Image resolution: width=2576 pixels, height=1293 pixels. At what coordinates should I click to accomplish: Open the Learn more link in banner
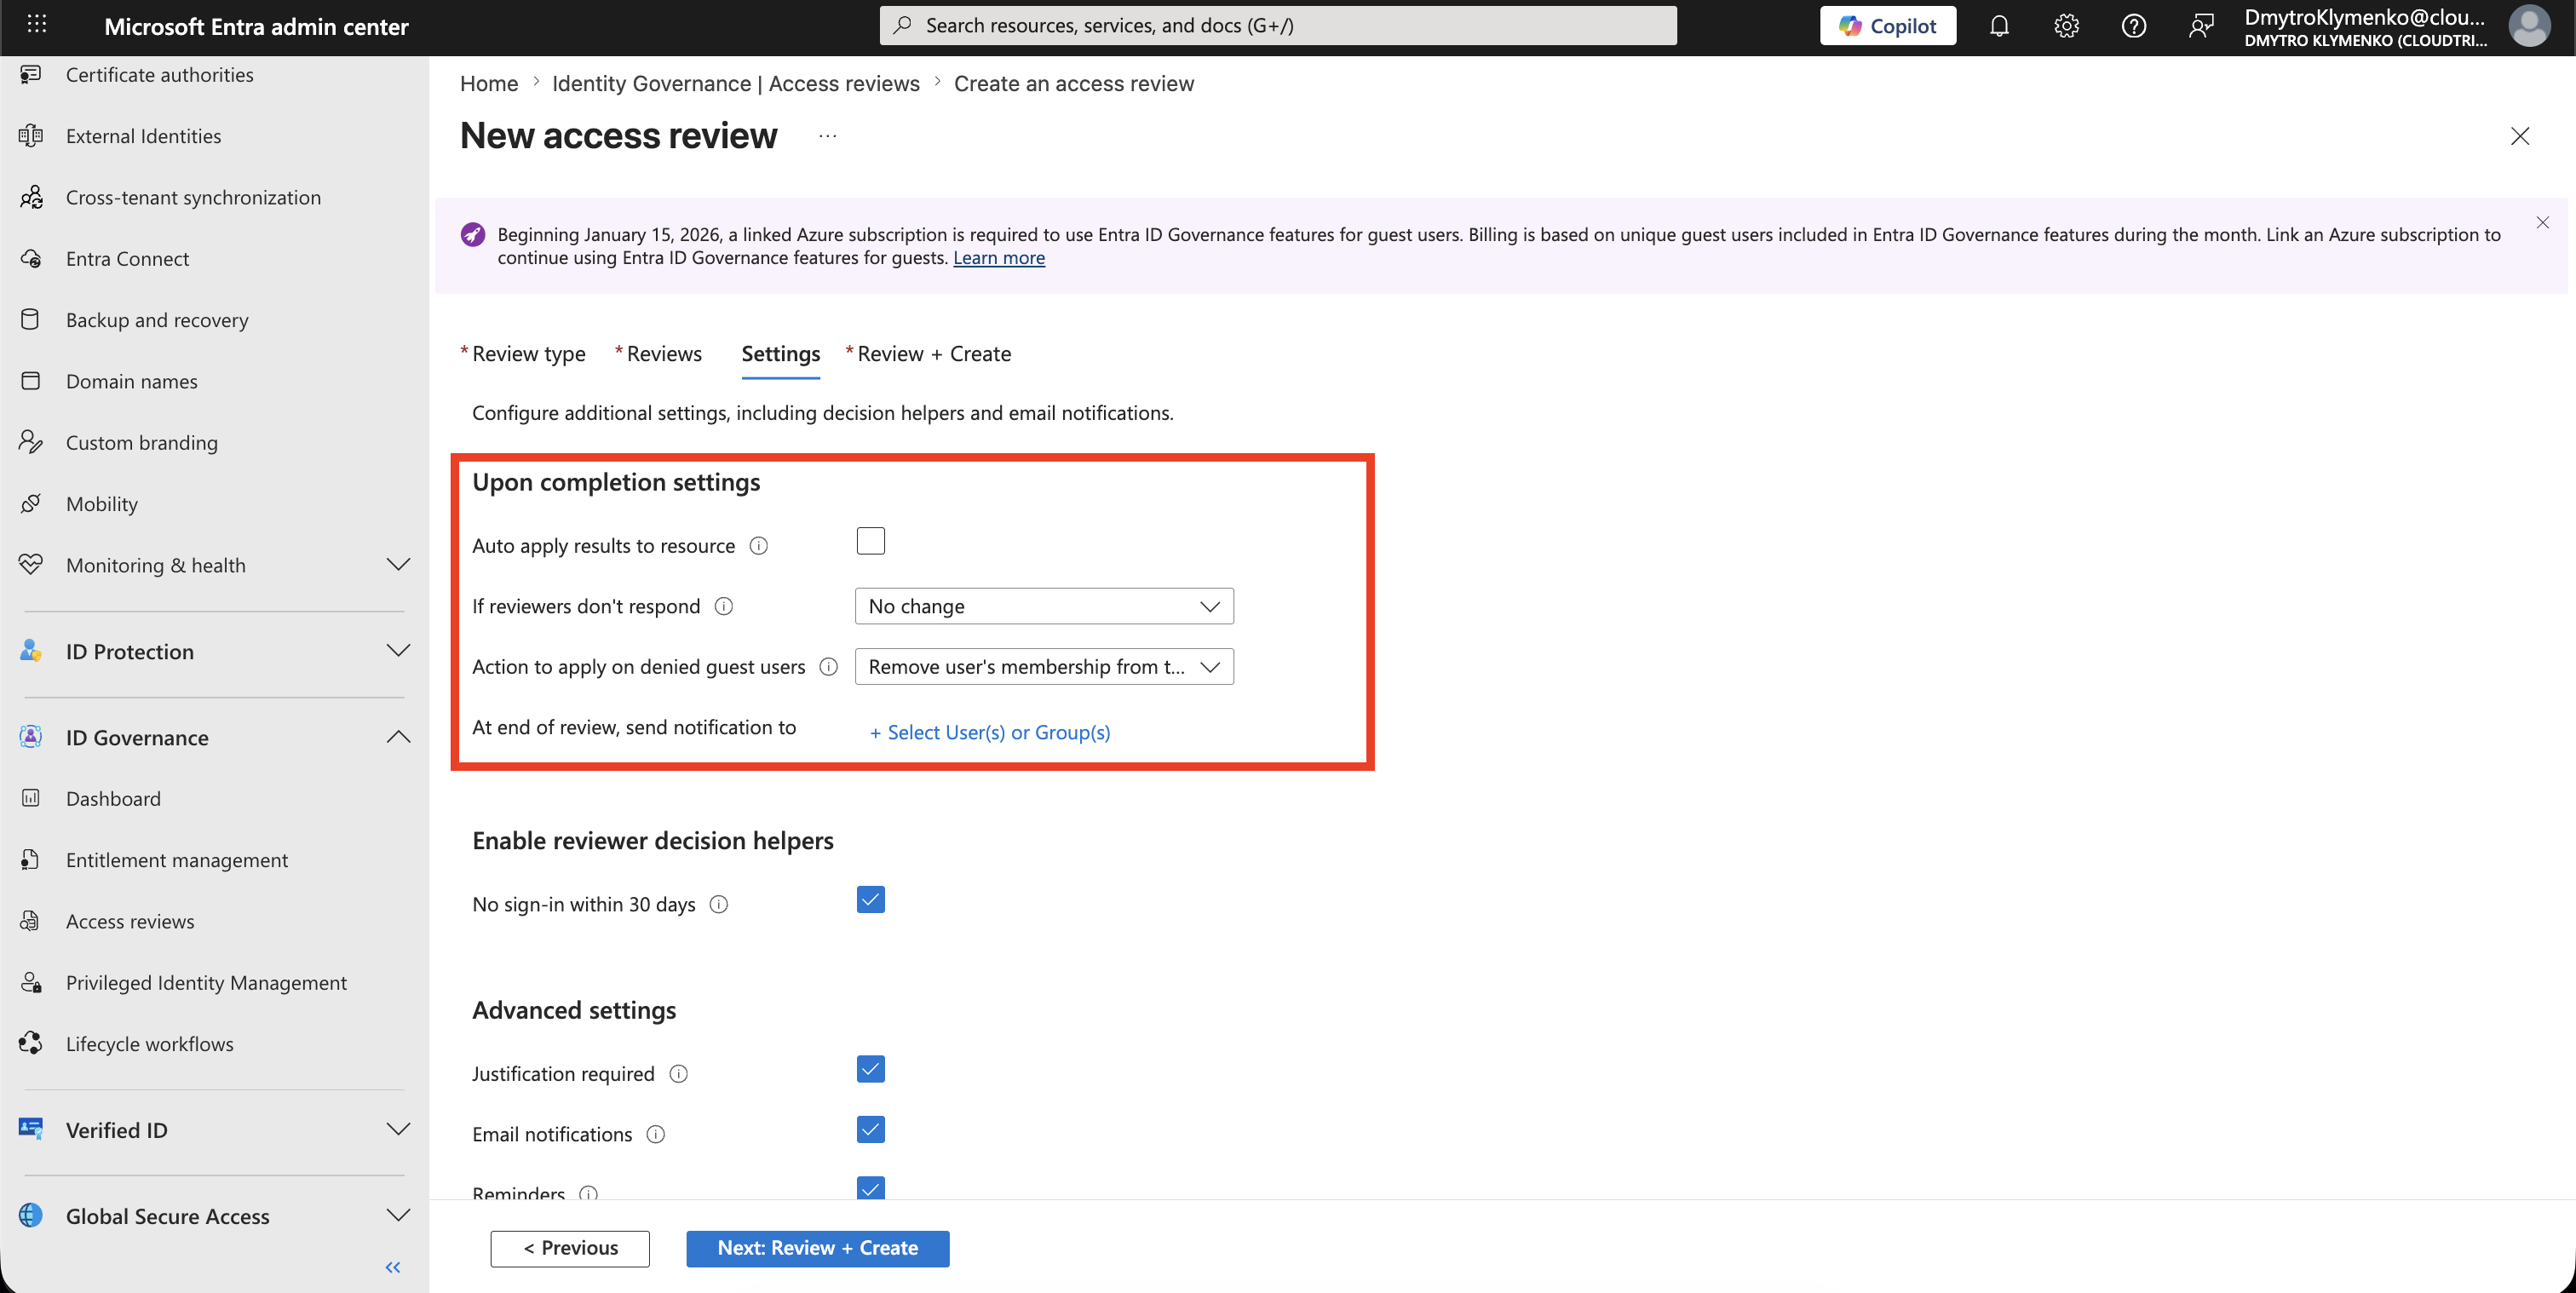[999, 258]
